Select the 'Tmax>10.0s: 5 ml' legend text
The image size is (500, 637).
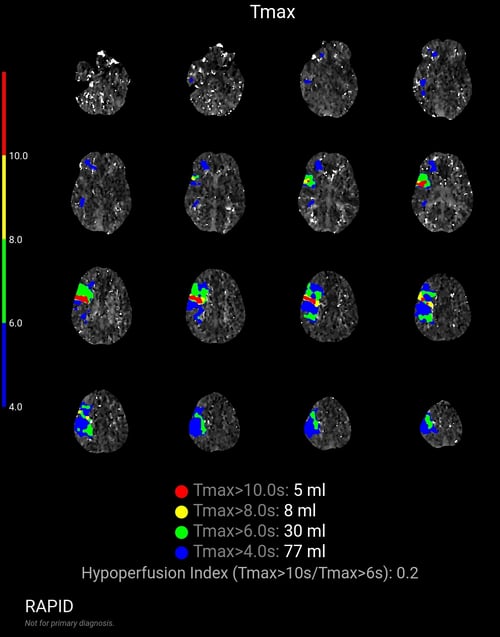pos(259,490)
